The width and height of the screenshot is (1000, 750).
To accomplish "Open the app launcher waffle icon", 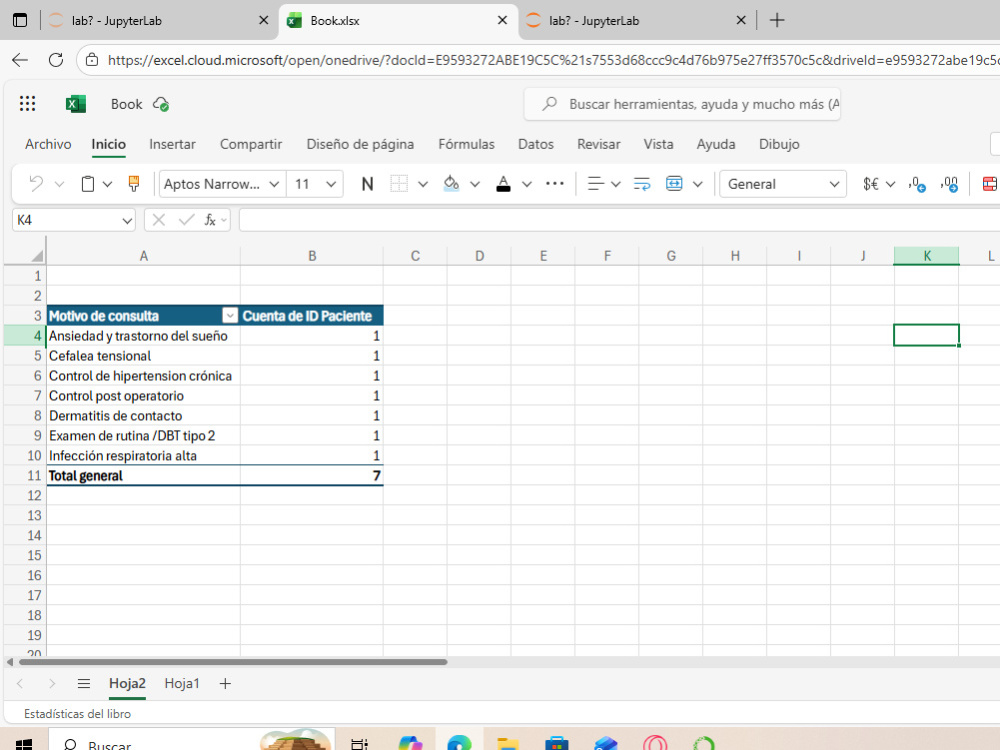I will pos(27,104).
